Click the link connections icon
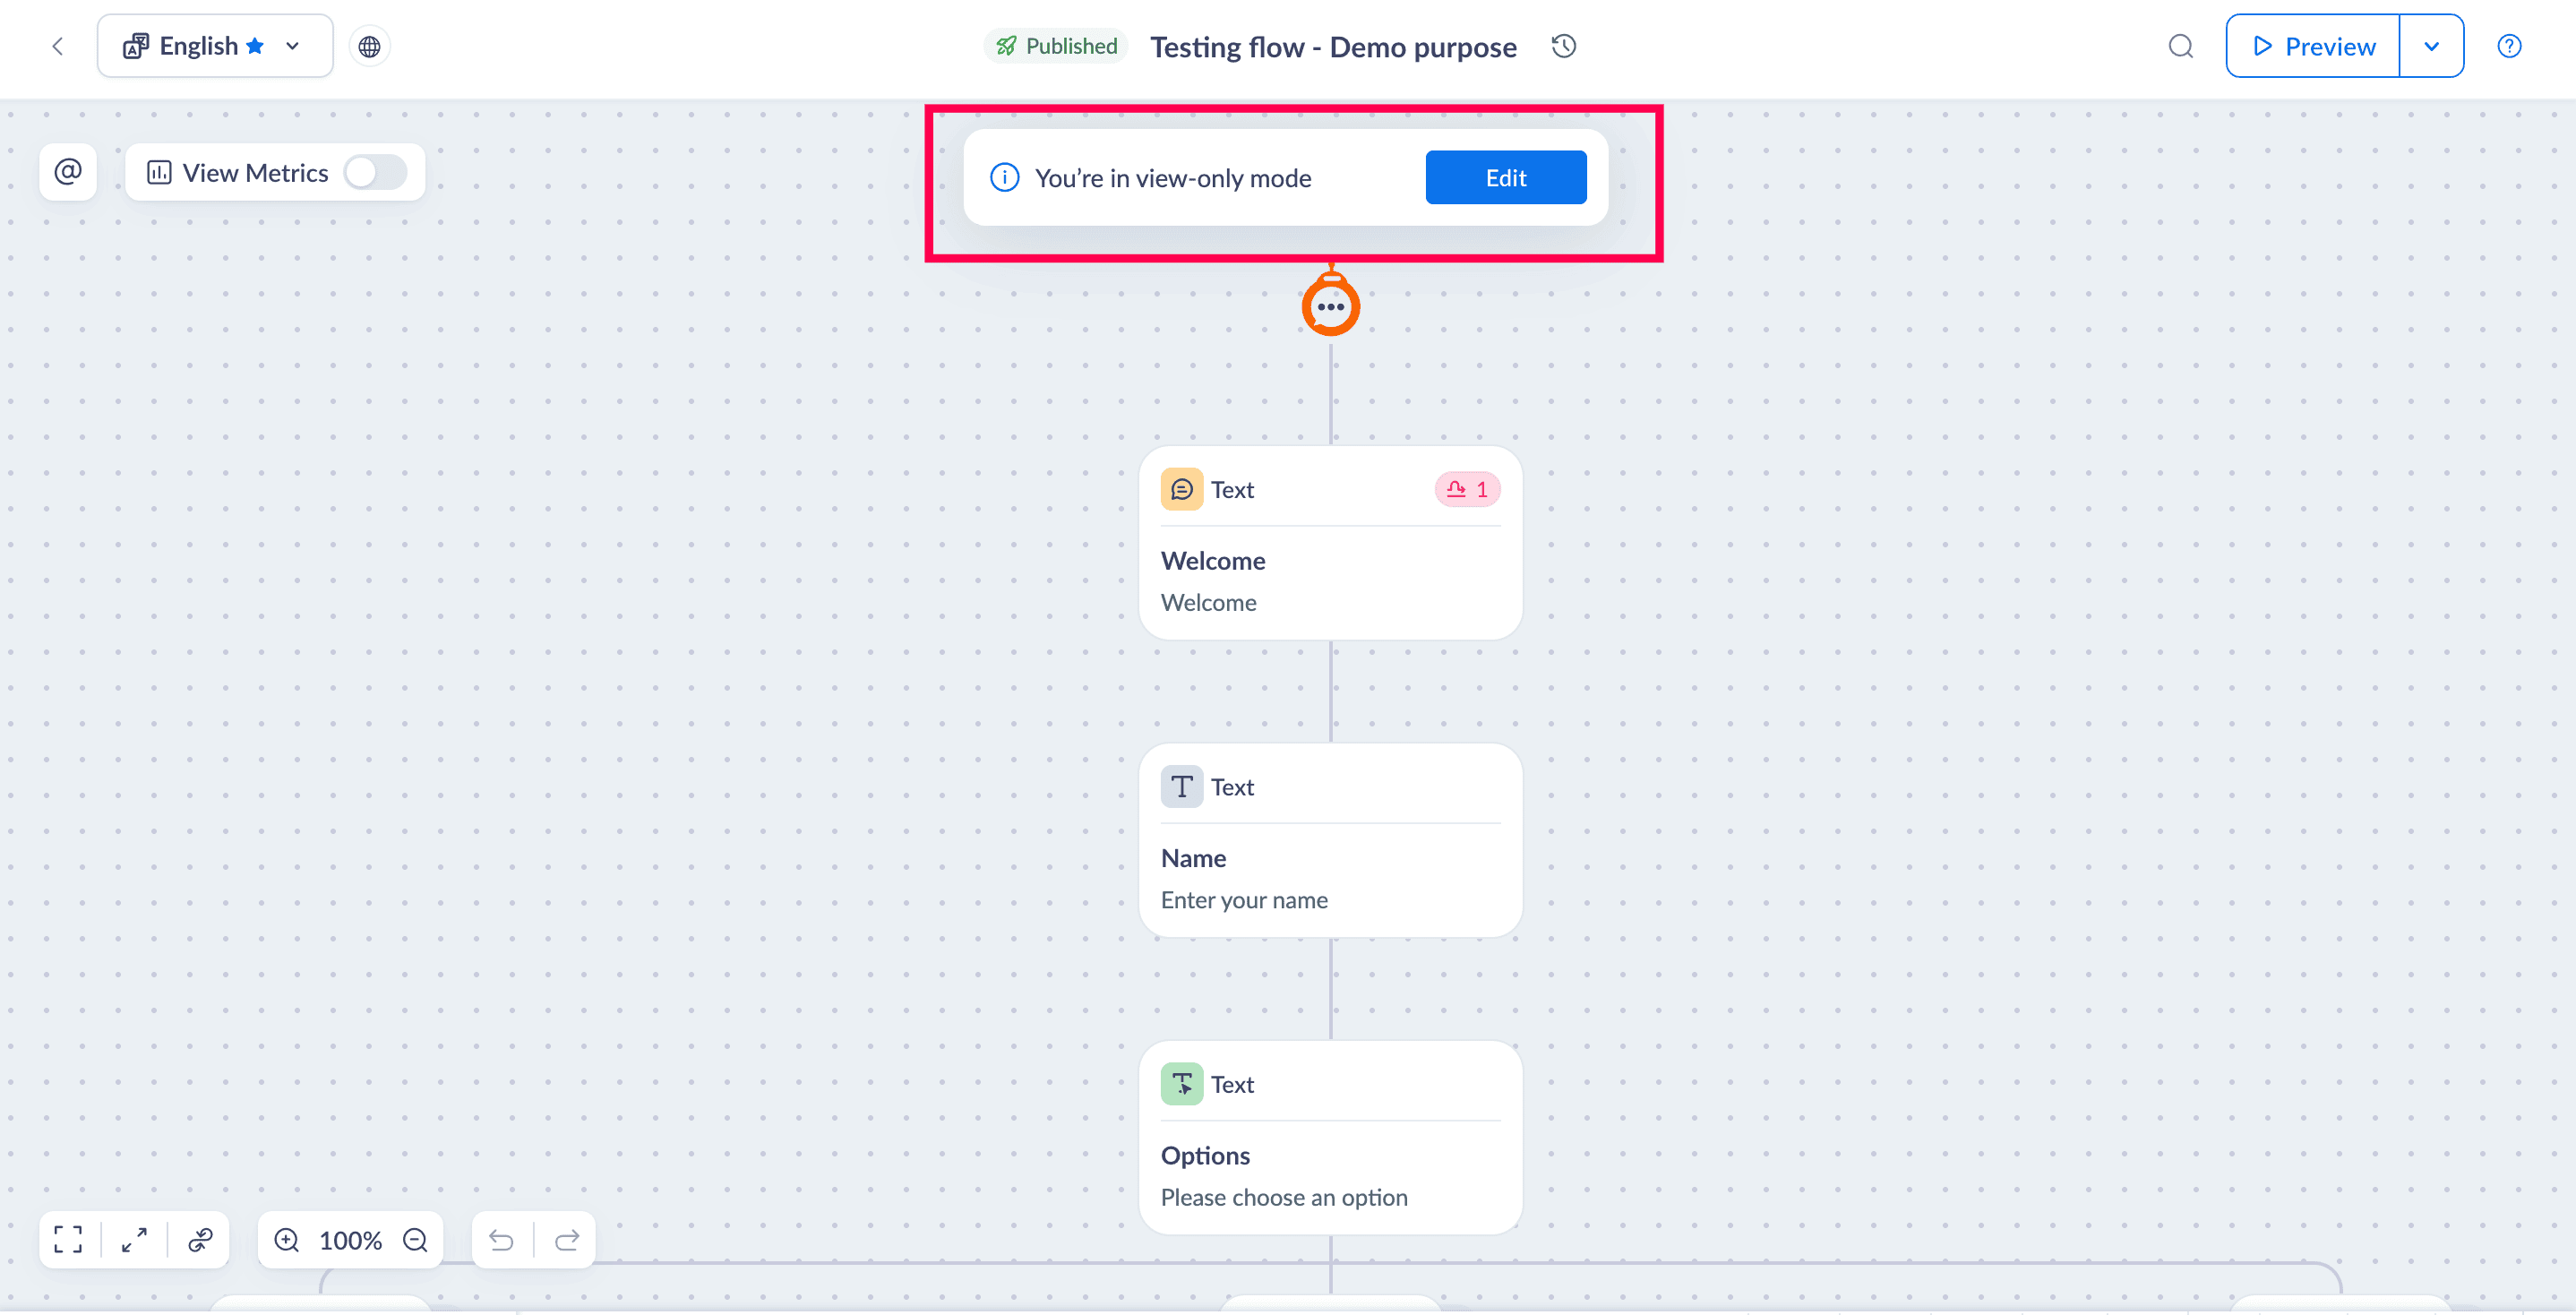 (200, 1239)
